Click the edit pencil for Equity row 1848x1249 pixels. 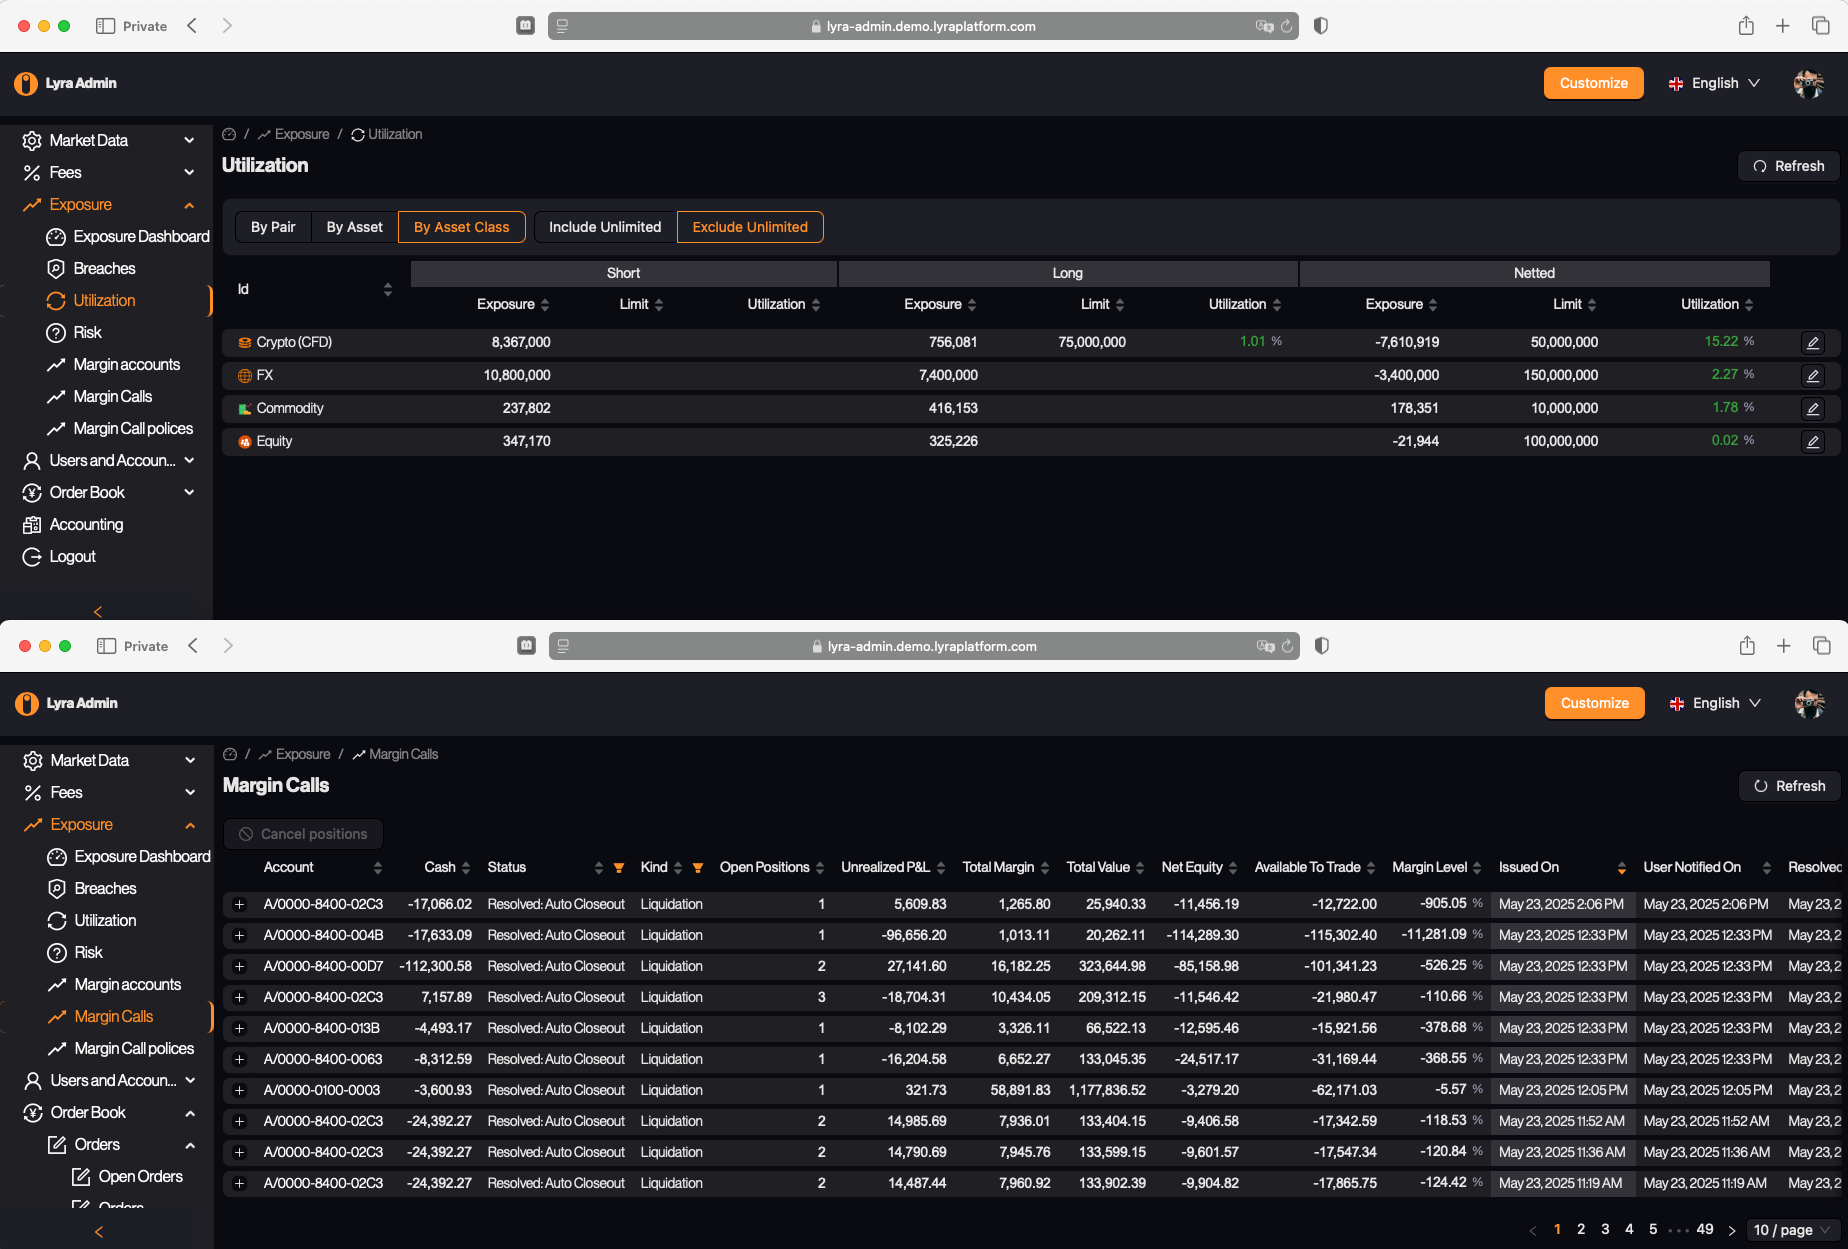coord(1812,442)
